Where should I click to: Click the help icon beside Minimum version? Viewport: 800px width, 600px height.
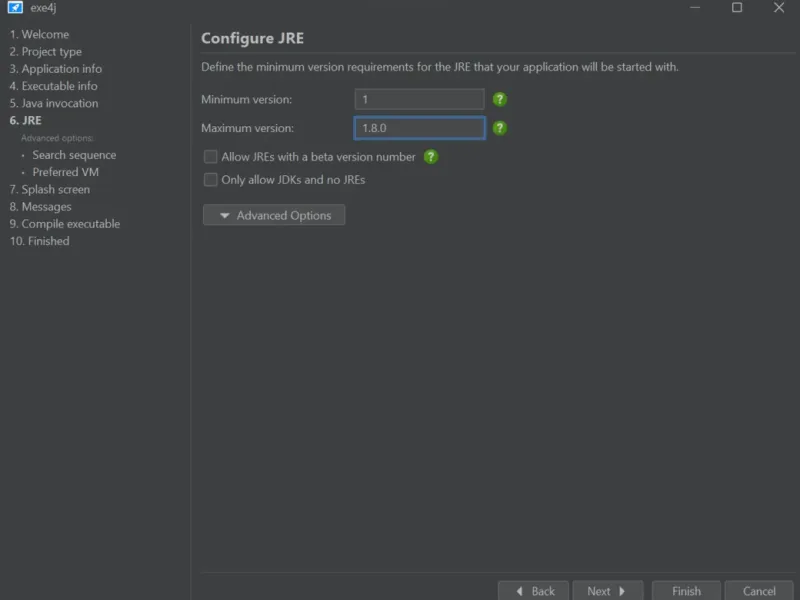point(499,99)
